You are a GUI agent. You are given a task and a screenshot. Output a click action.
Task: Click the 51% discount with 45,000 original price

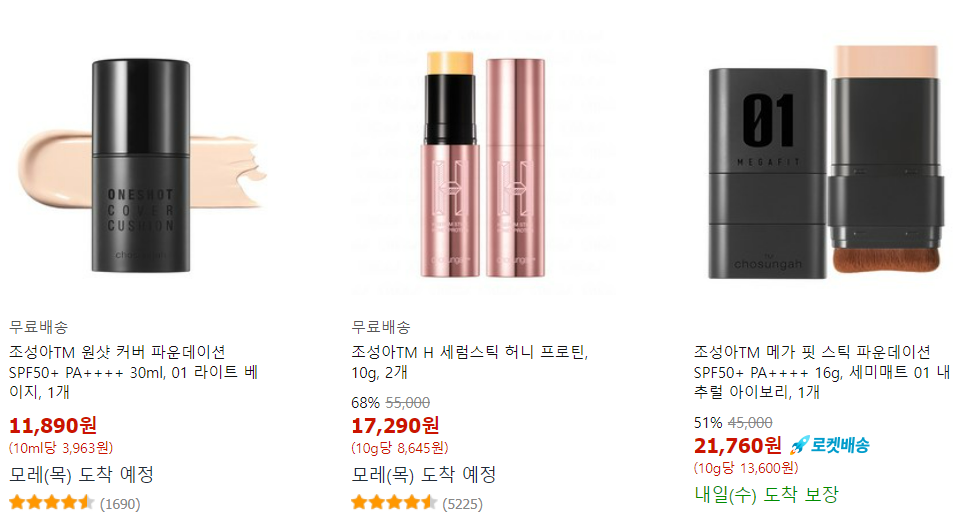coord(733,422)
